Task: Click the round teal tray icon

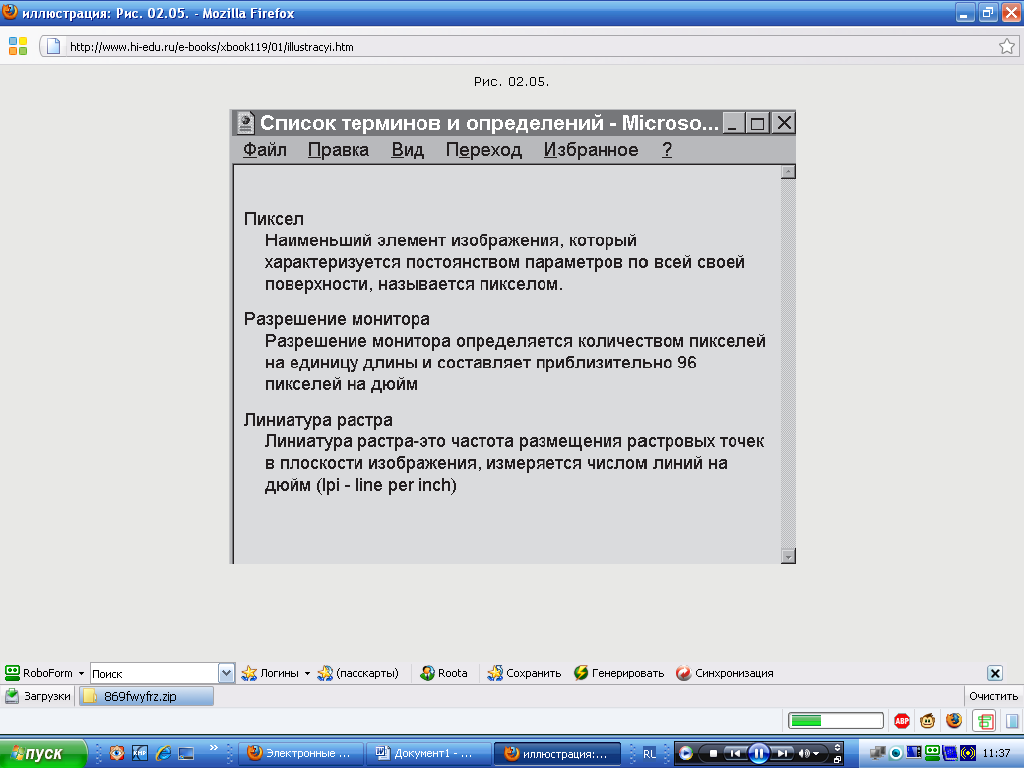Action: pos(896,754)
